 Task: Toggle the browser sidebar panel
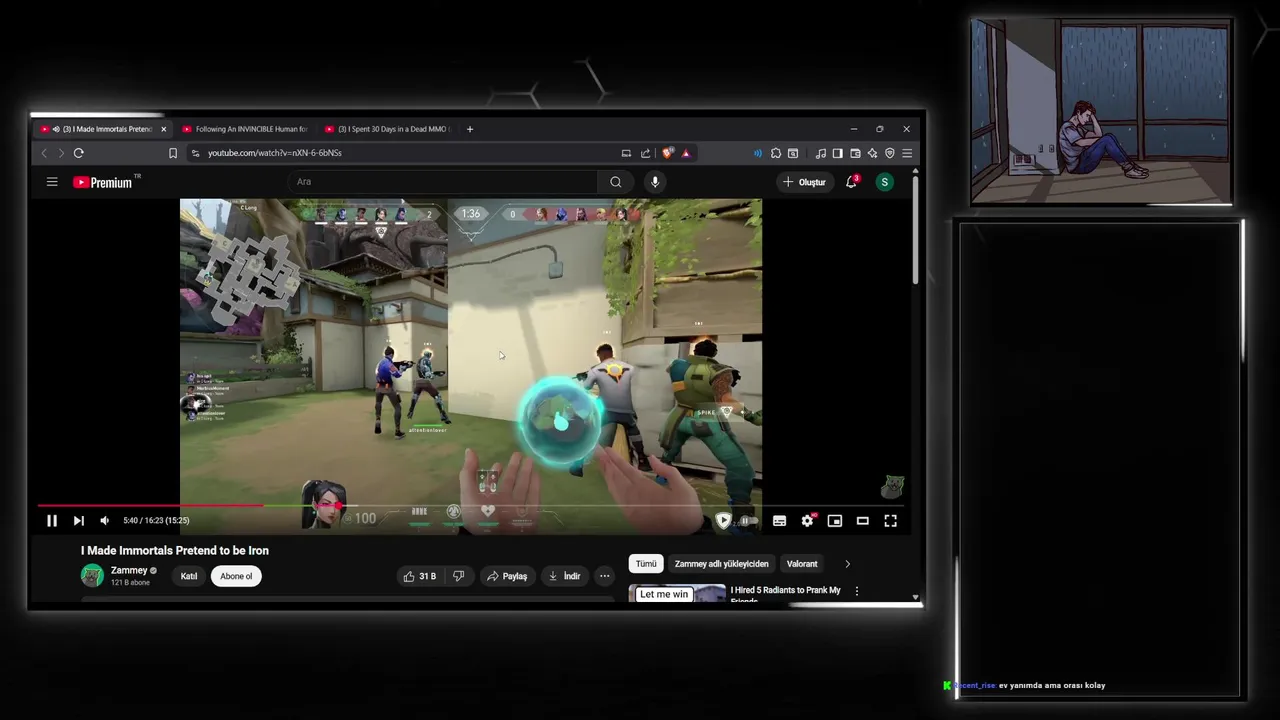coord(838,153)
